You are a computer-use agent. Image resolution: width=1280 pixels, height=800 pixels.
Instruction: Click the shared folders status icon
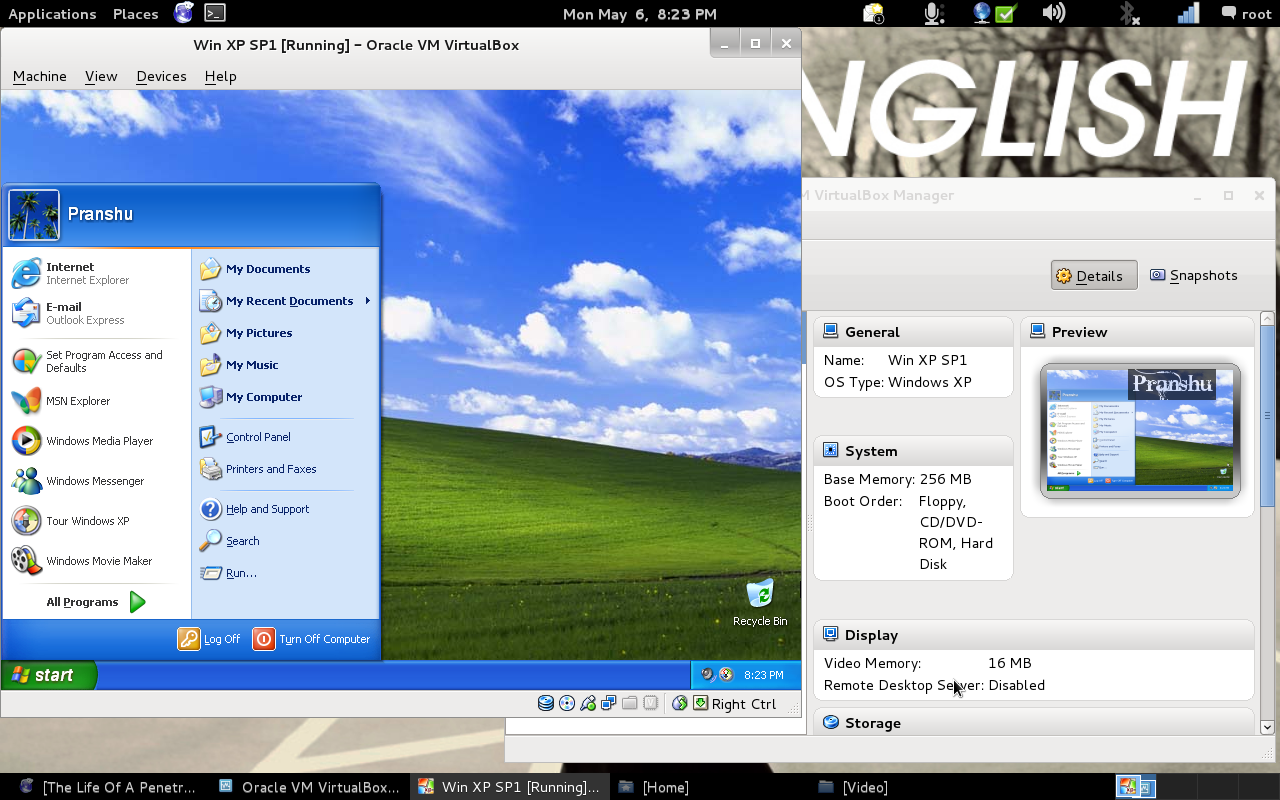pos(629,703)
